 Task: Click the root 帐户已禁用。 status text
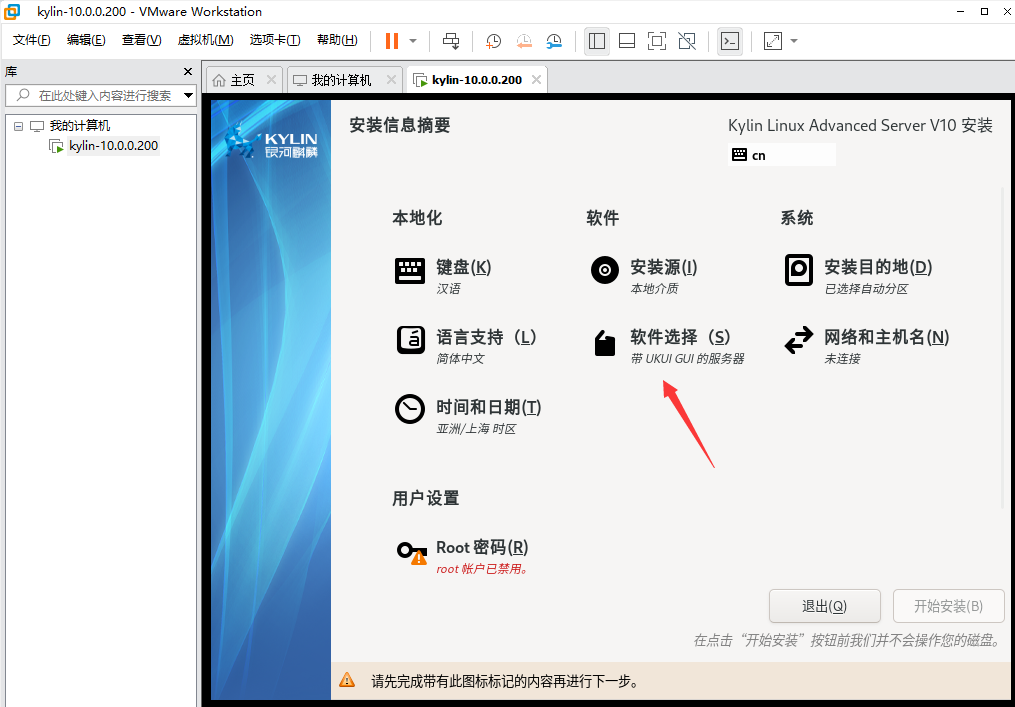coord(483,569)
